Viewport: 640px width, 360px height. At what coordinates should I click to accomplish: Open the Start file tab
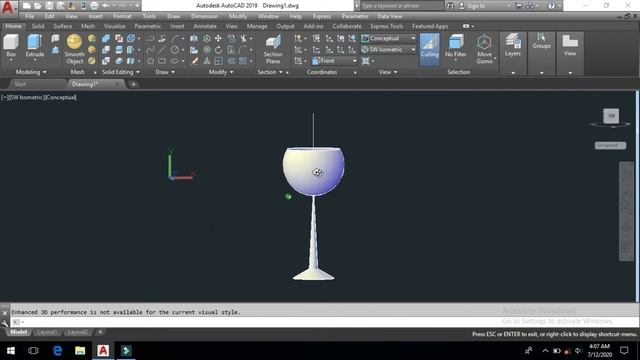tap(20, 84)
